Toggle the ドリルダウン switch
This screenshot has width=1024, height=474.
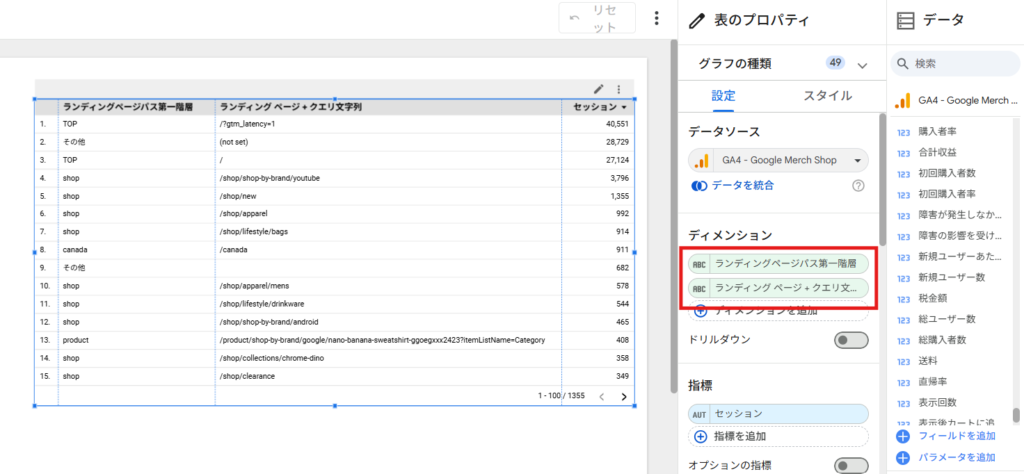click(851, 340)
